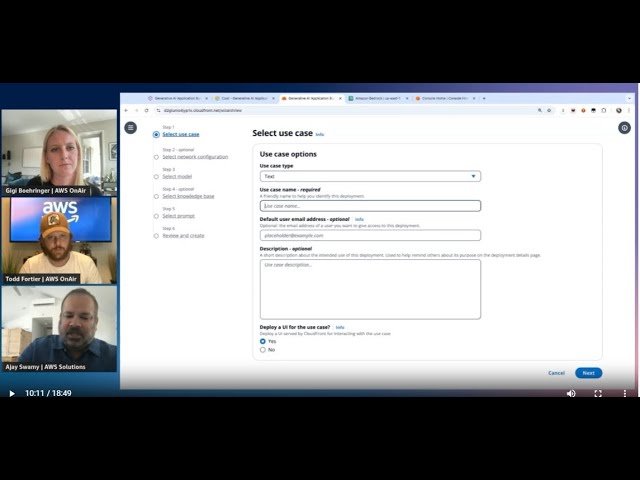Image resolution: width=640 pixels, height=480 pixels.
Task: Close the Console Home browser tab
Action: [474, 98]
